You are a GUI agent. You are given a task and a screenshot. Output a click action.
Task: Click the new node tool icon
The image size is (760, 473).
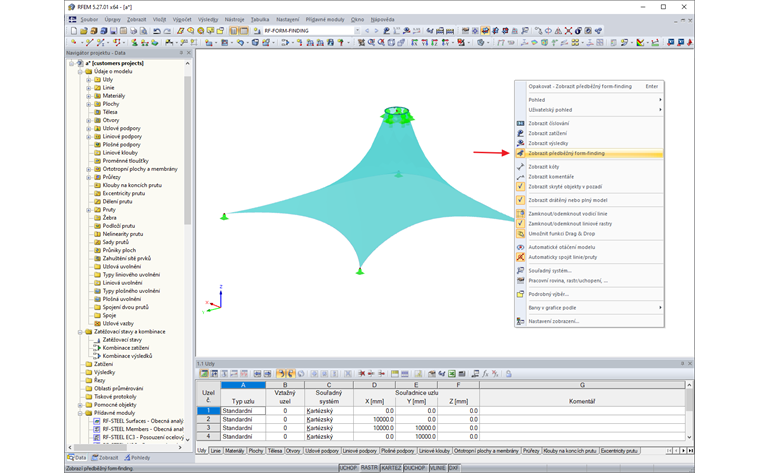point(74,43)
